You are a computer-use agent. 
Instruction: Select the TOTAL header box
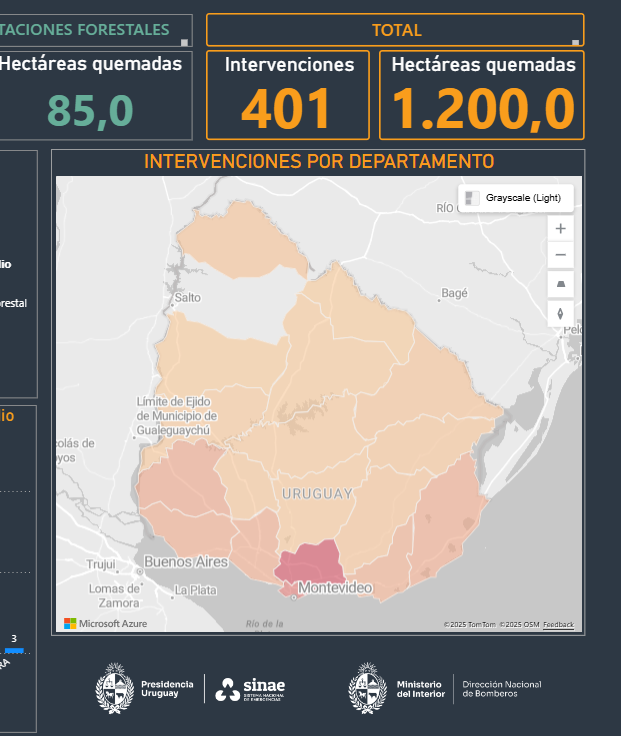(x=395, y=30)
